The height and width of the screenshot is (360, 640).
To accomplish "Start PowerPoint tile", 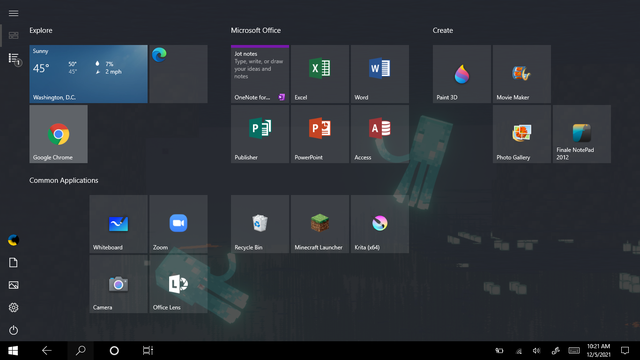I will [x=320, y=134].
